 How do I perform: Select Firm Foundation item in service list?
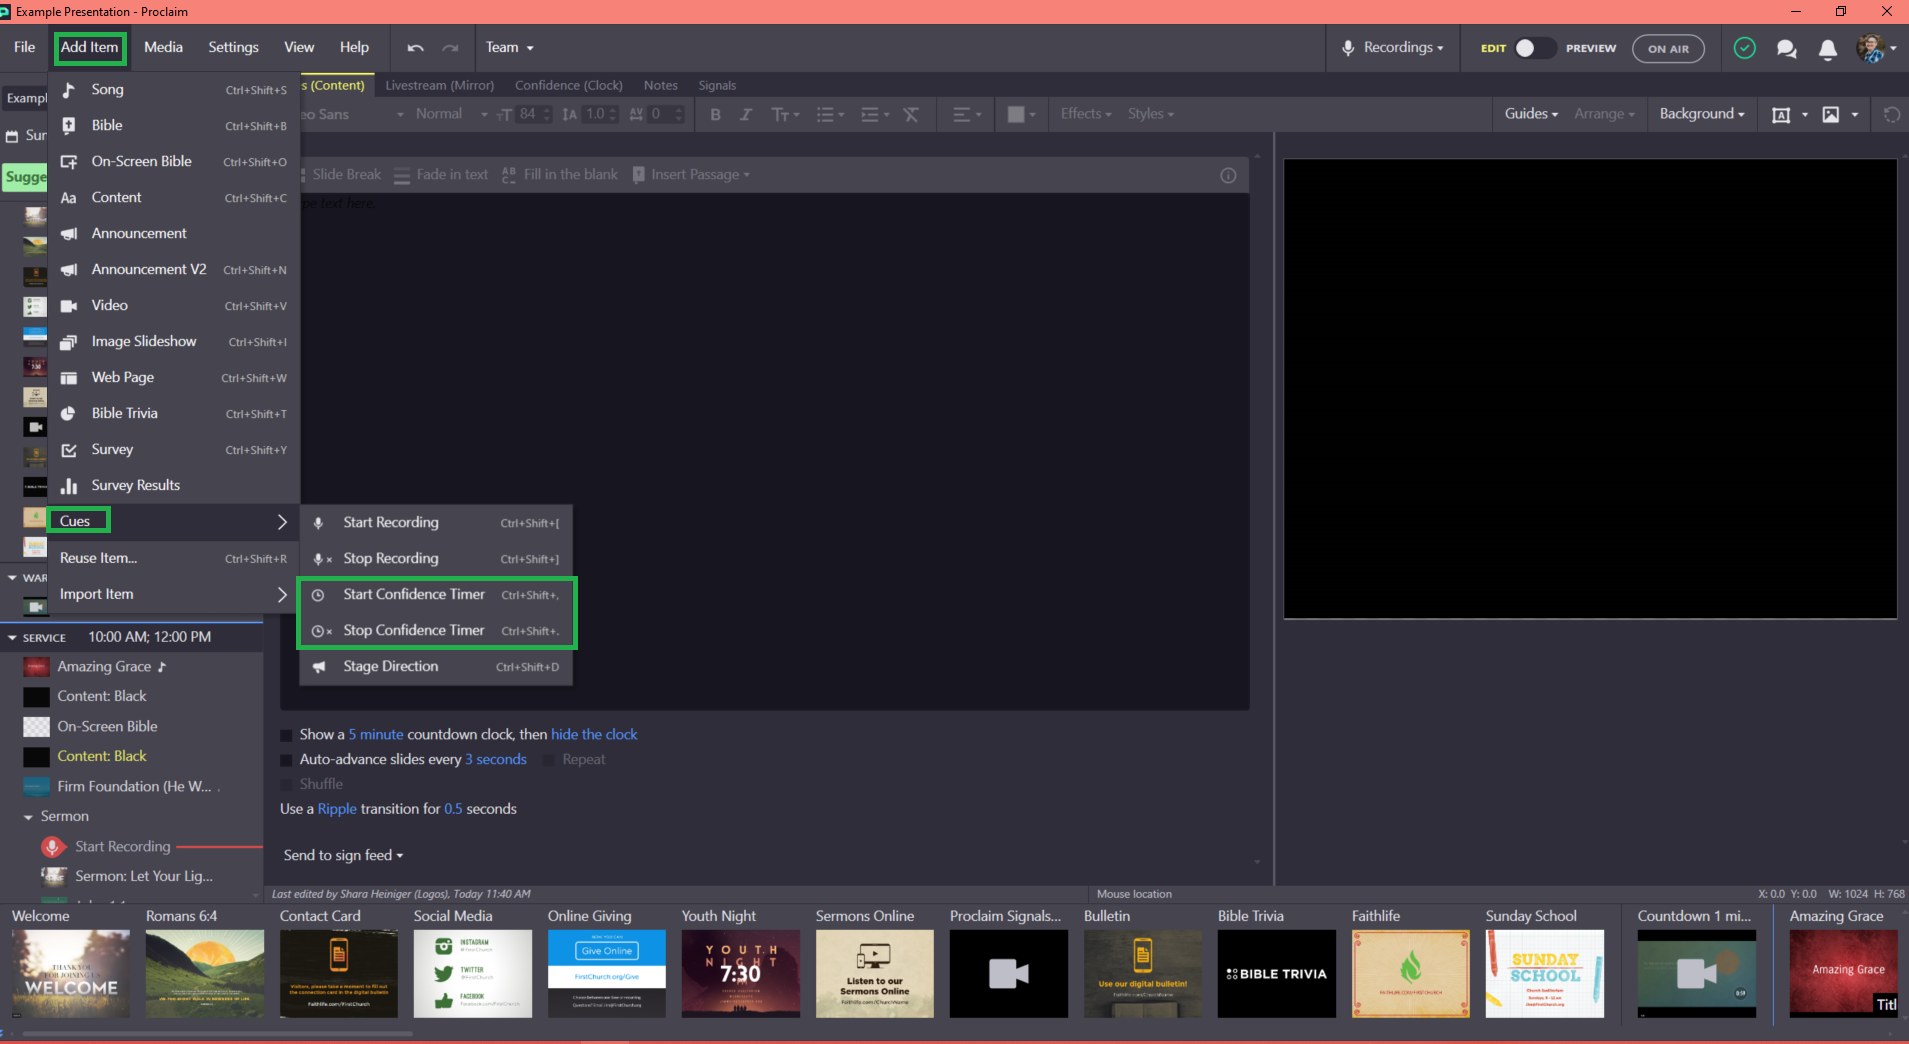point(132,787)
